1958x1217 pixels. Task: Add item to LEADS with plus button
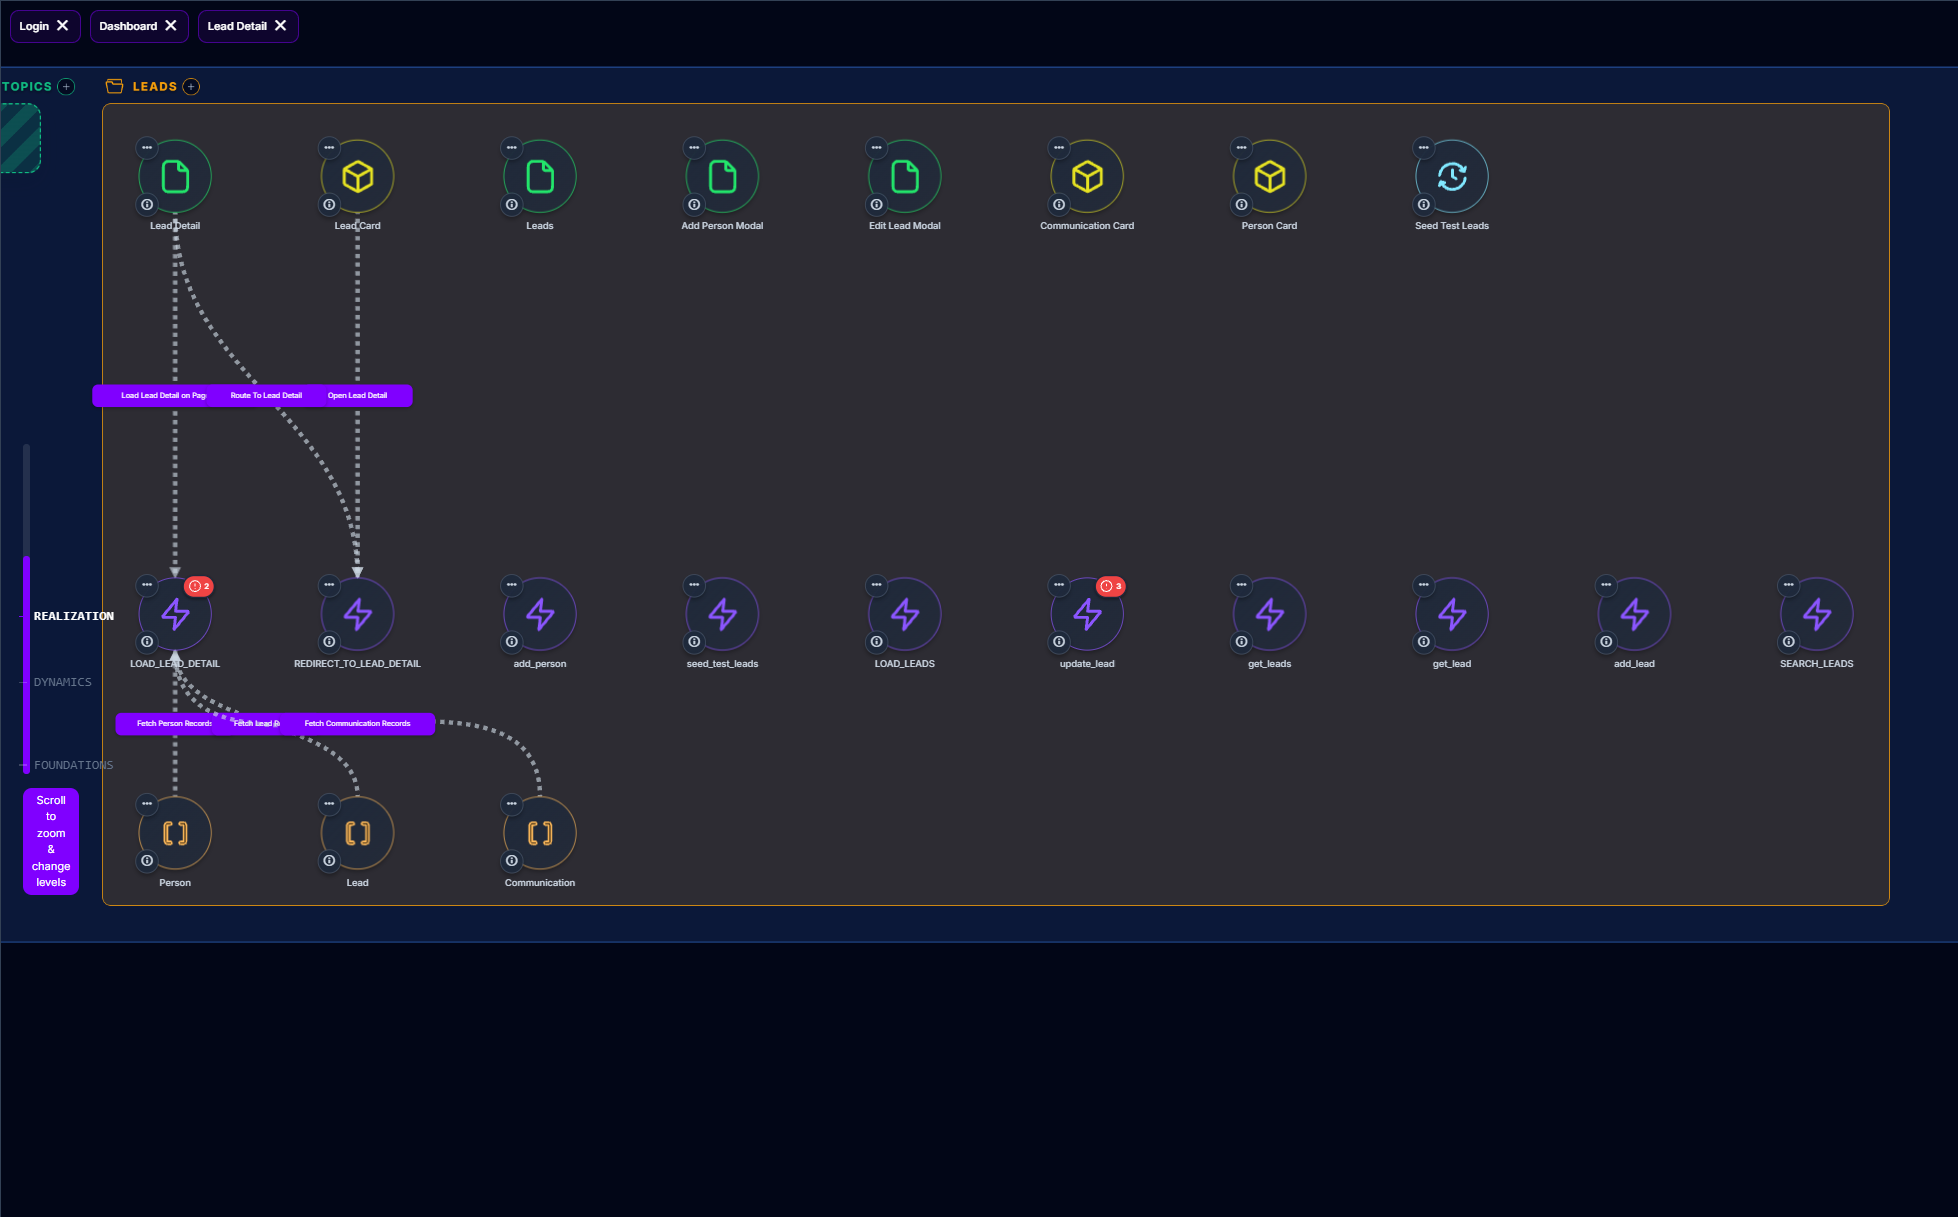coord(191,87)
